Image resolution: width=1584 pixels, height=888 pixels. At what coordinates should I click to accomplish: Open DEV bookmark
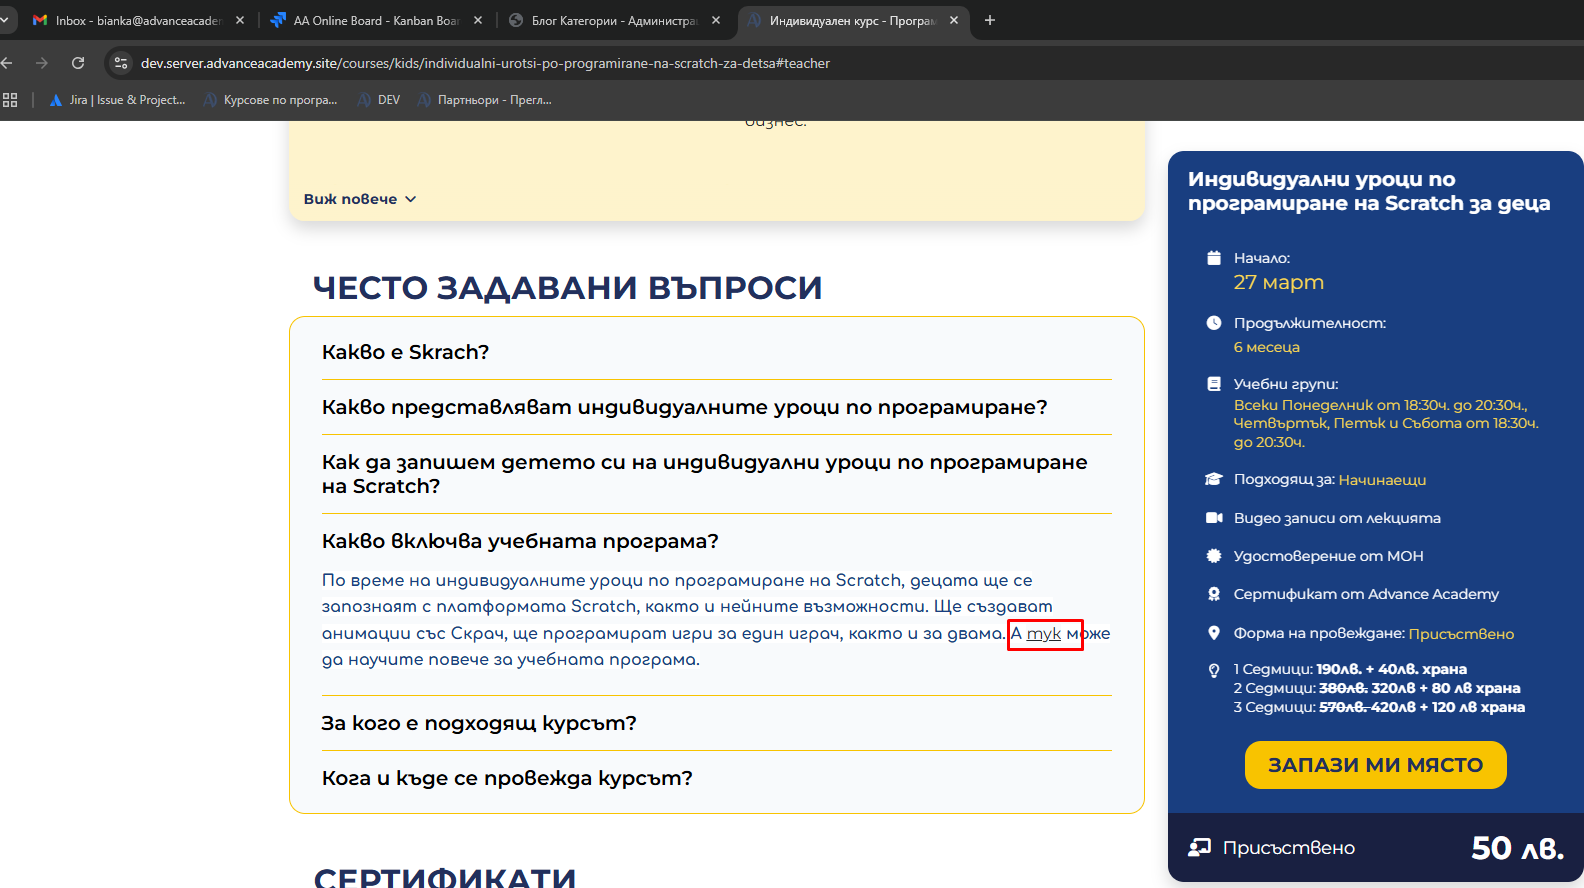tap(379, 100)
